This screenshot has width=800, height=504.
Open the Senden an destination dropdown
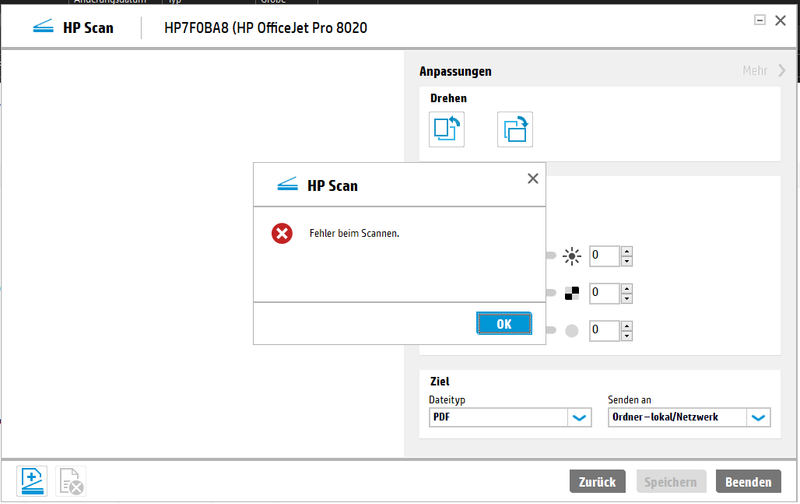tap(758, 417)
